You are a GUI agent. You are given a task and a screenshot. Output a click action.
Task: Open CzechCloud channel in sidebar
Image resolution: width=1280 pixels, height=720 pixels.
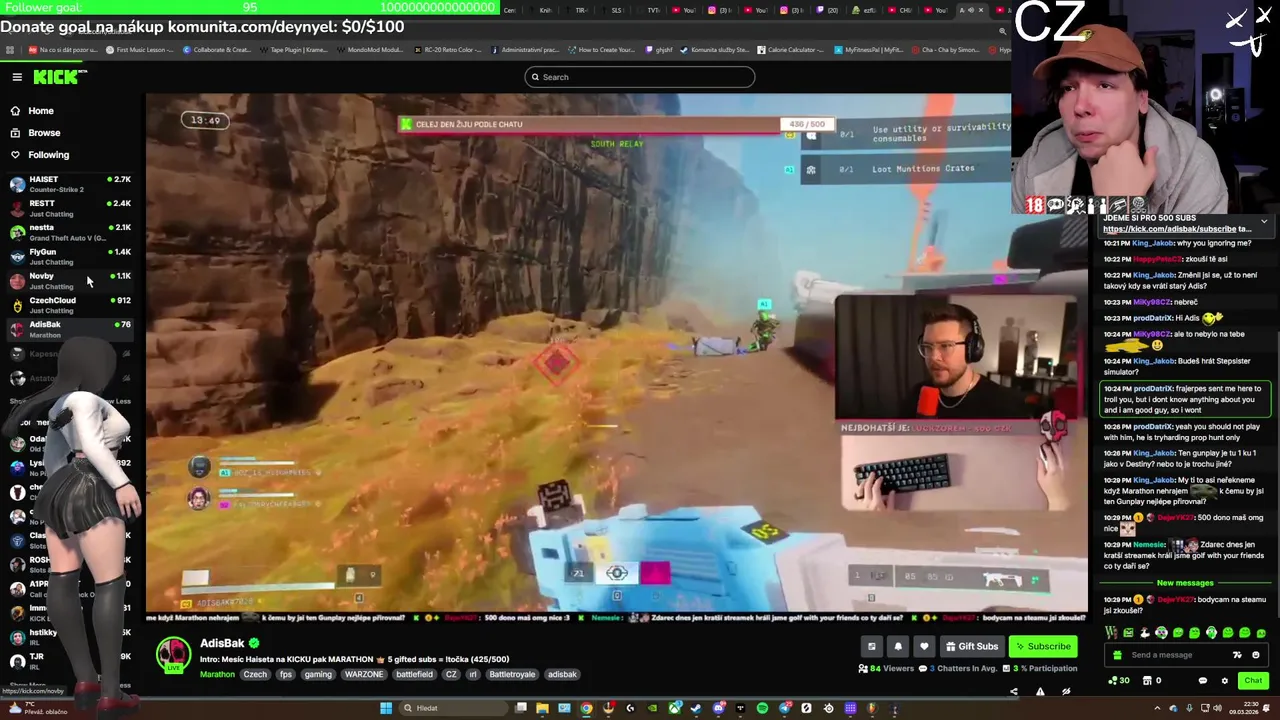coord(70,305)
